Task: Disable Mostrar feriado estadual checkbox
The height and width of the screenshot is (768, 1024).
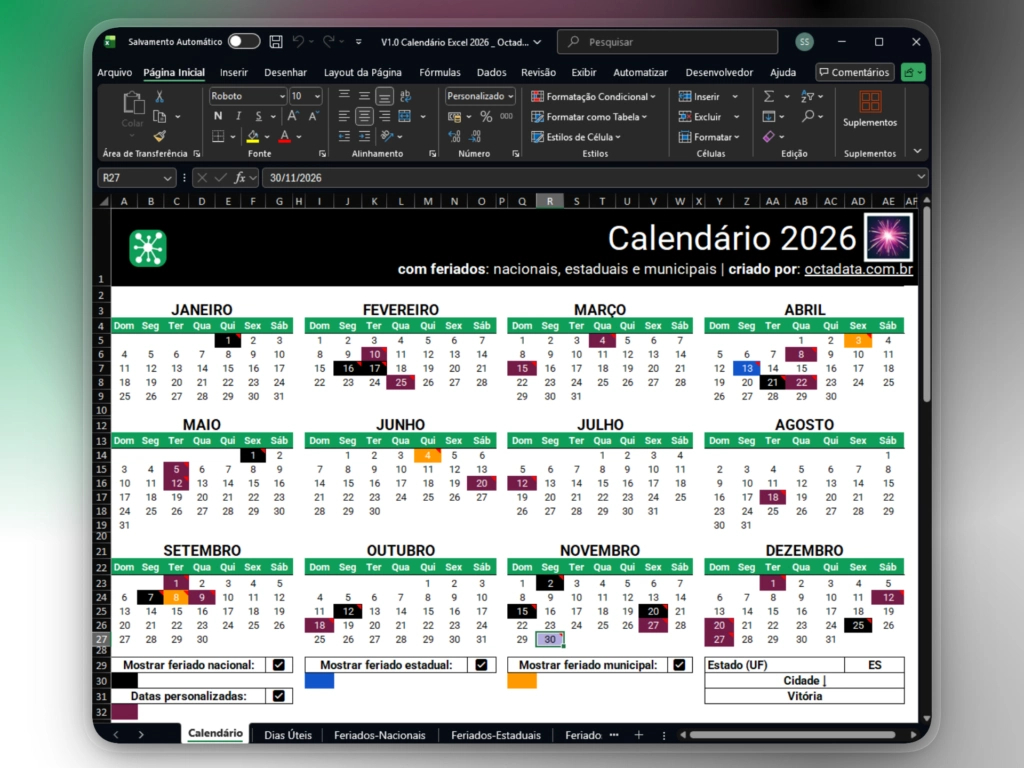Action: click(481, 664)
